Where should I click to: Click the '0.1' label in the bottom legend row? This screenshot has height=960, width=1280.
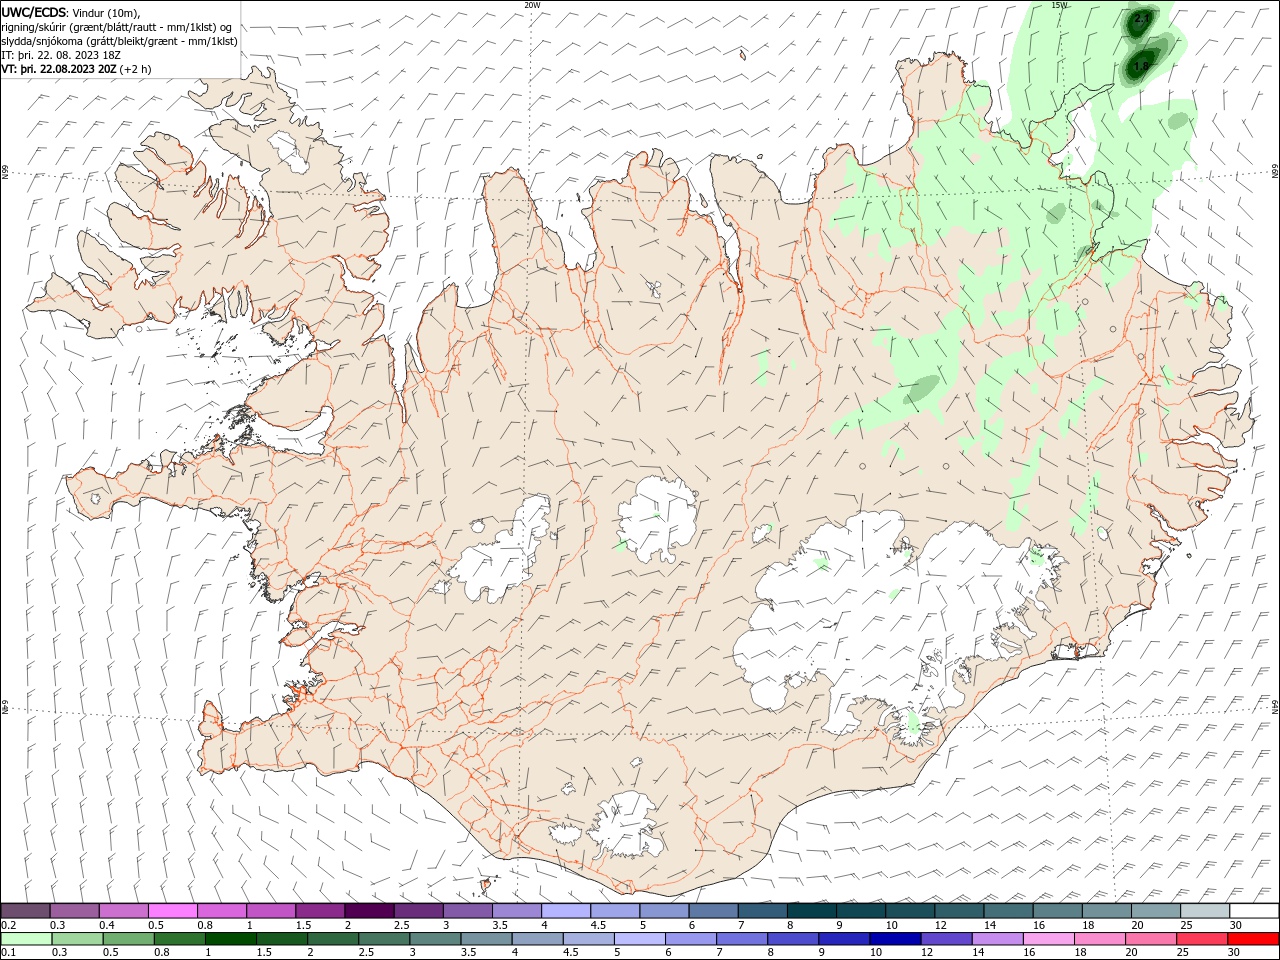click(9, 952)
